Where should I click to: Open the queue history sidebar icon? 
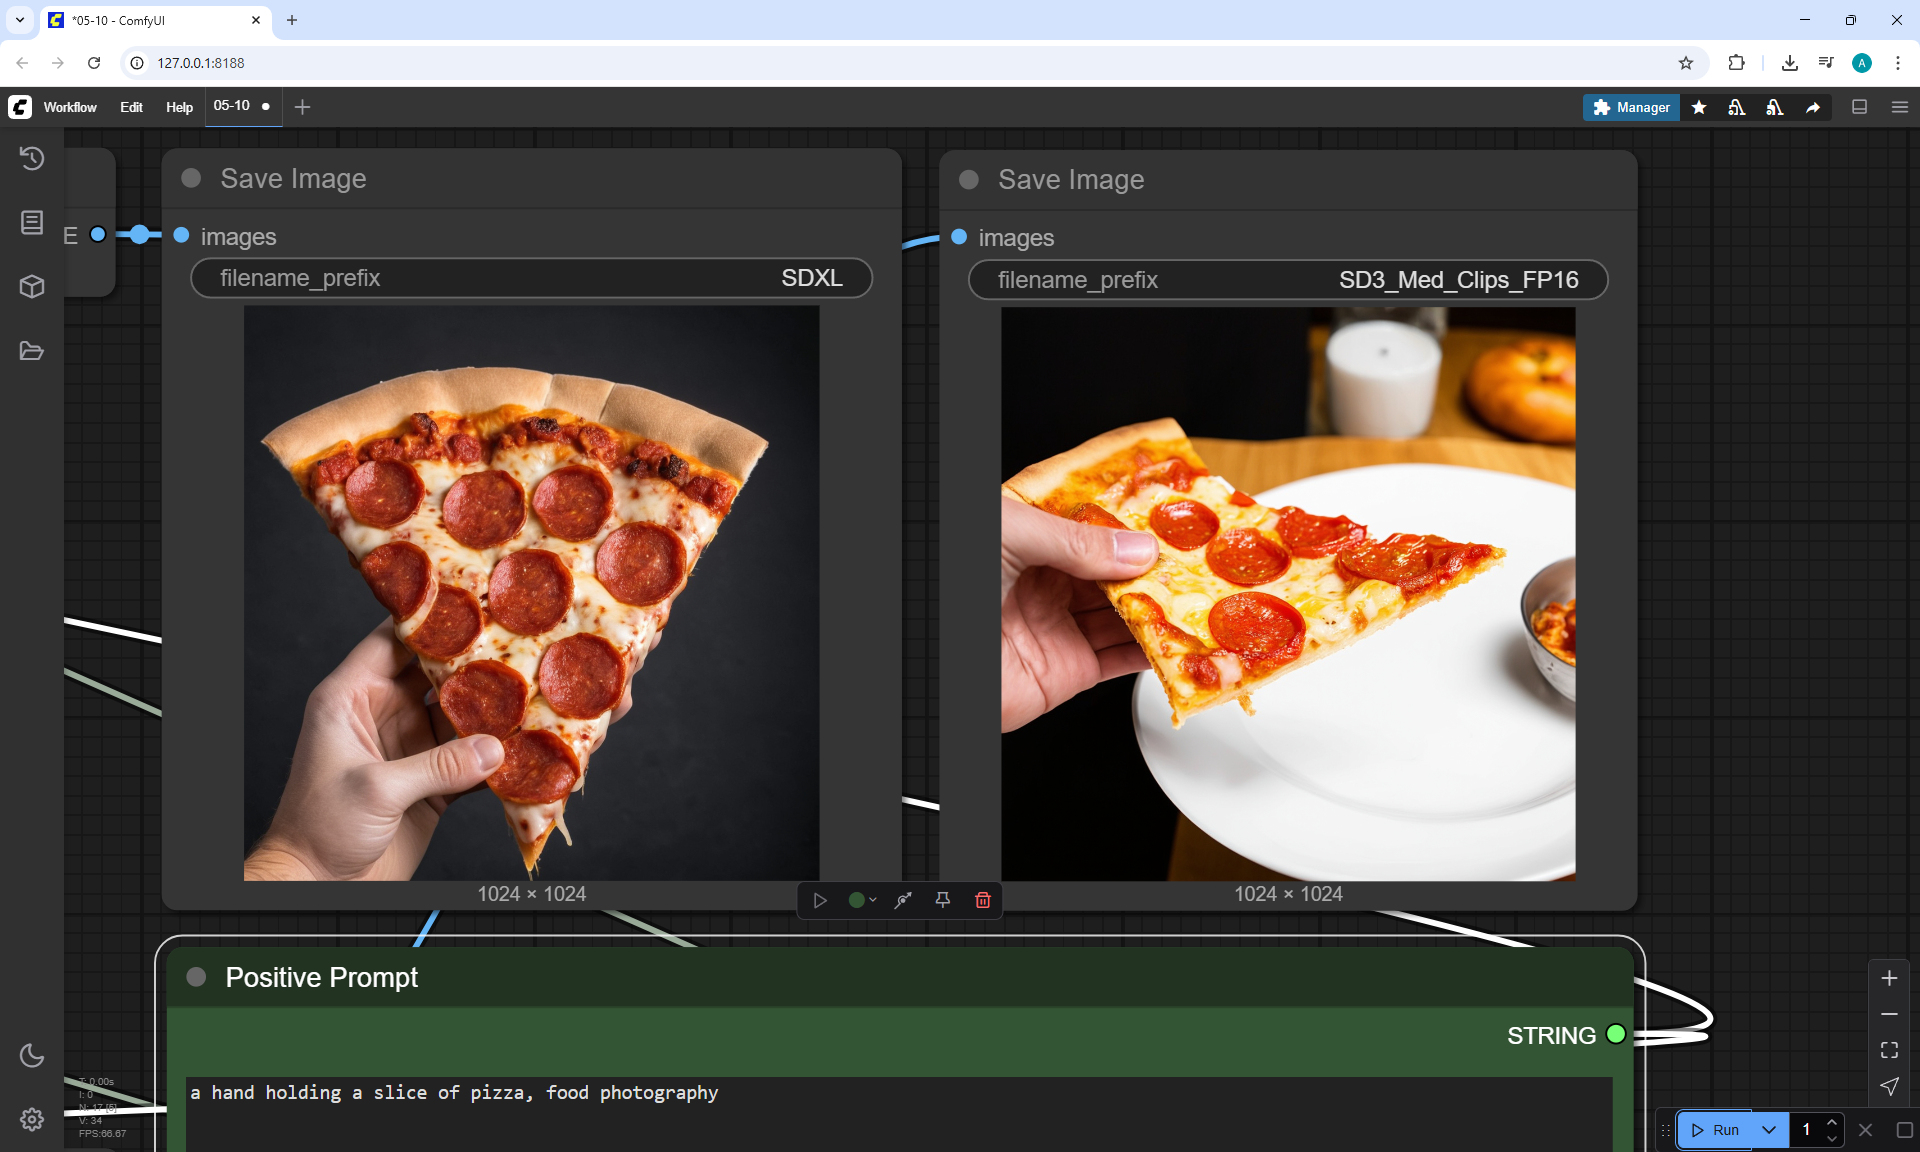[x=32, y=158]
